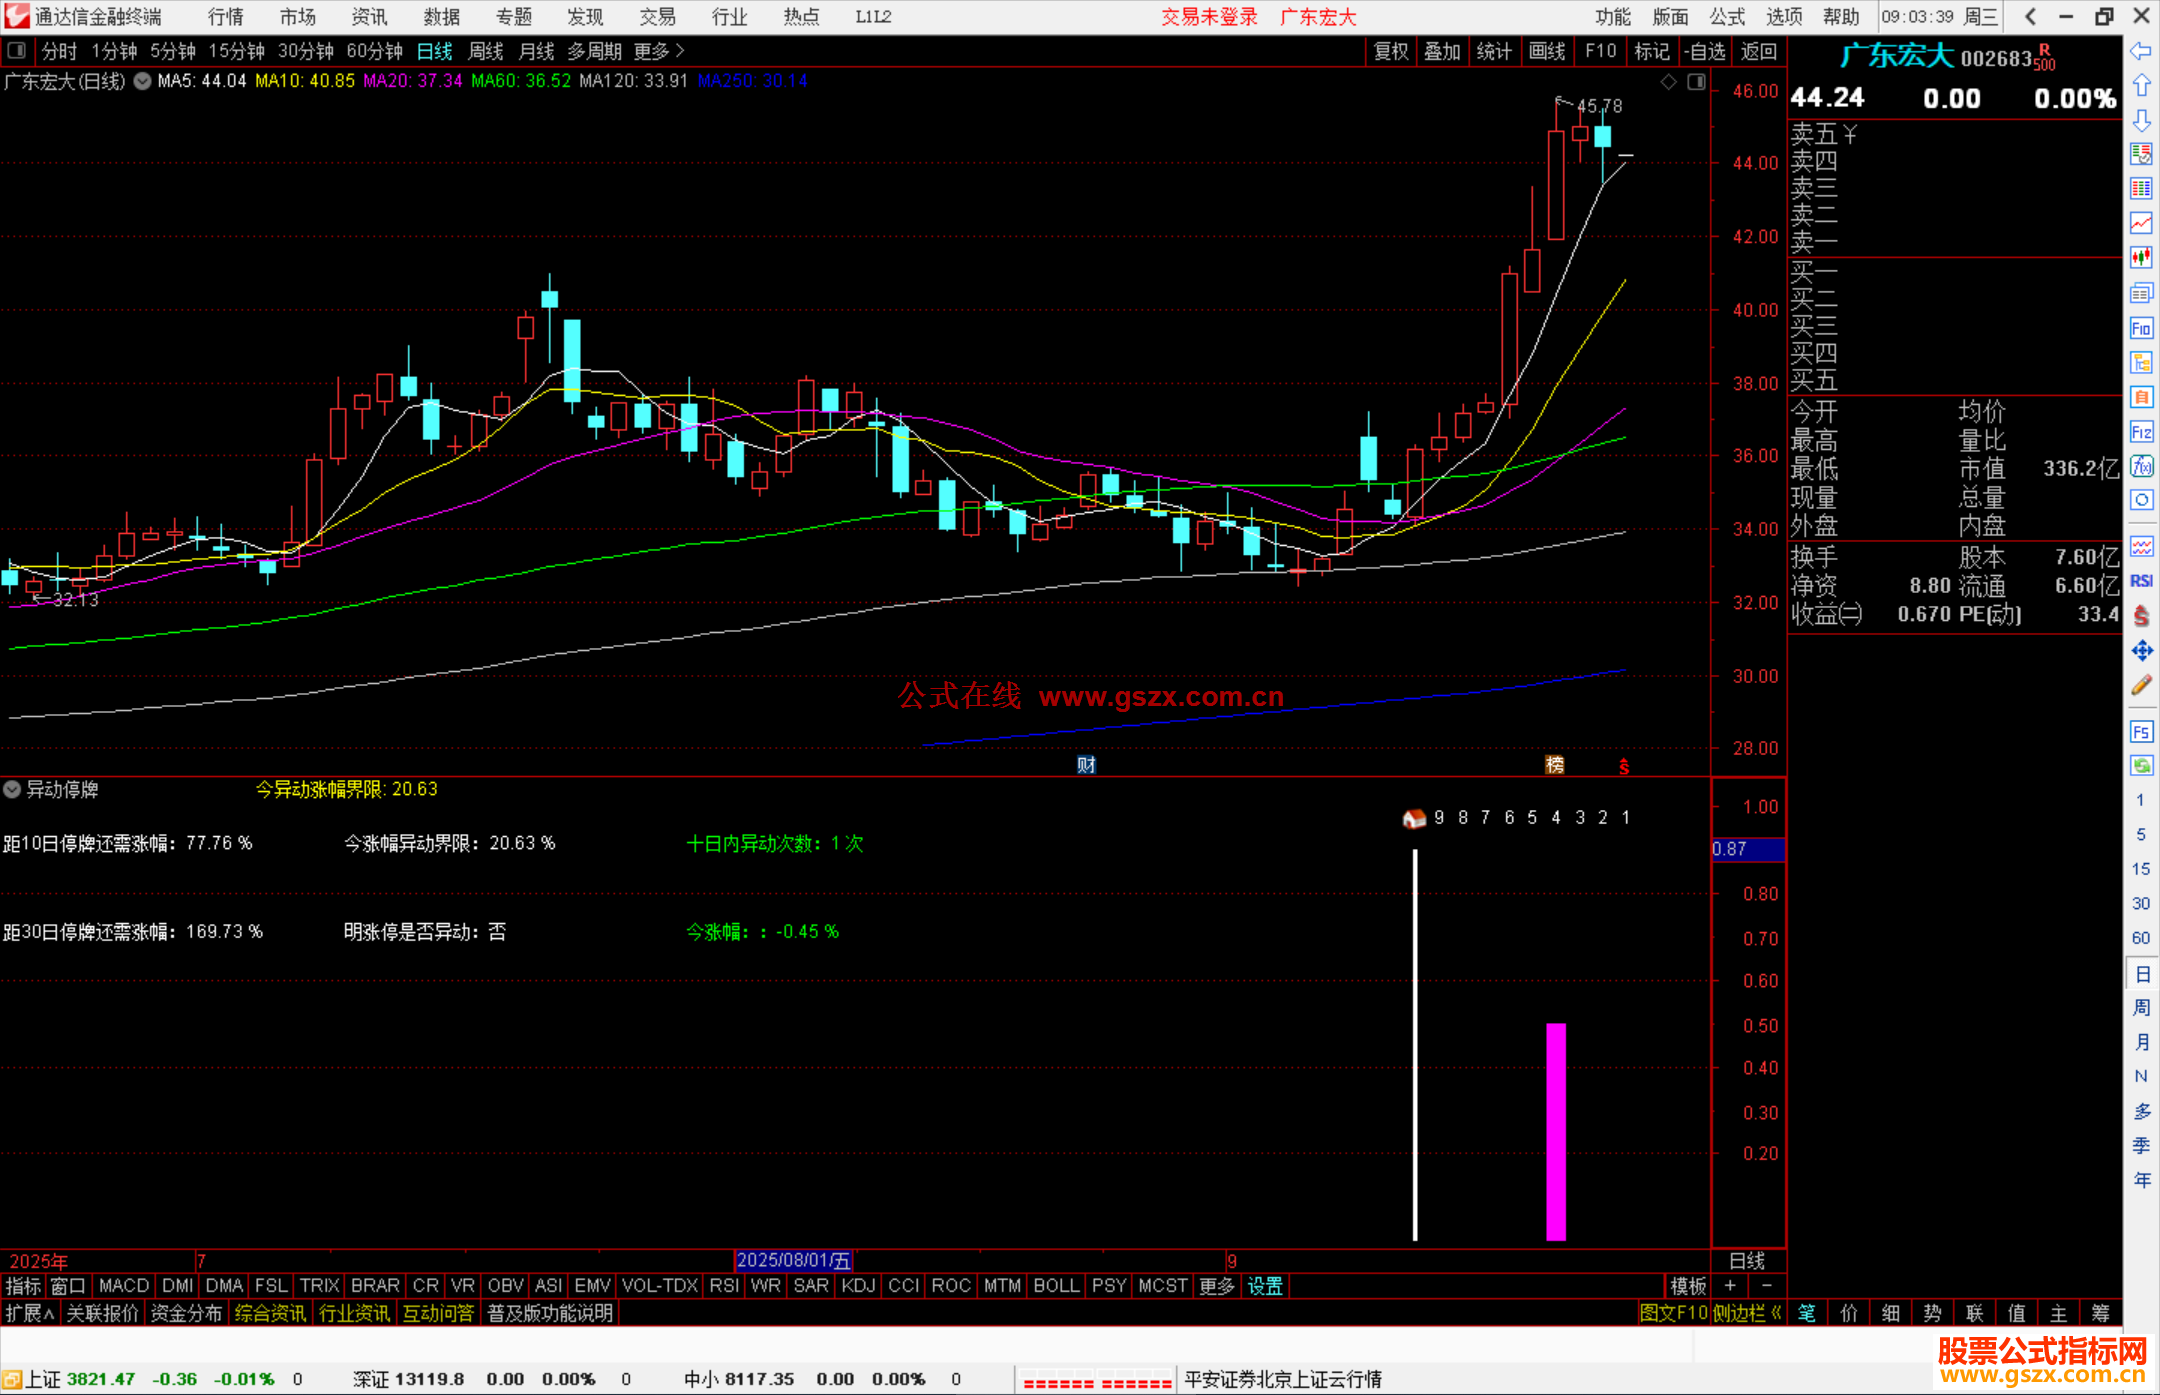Open the watchlist icon with checkmark
Screen dimensions: 2160x1395
[2141, 154]
